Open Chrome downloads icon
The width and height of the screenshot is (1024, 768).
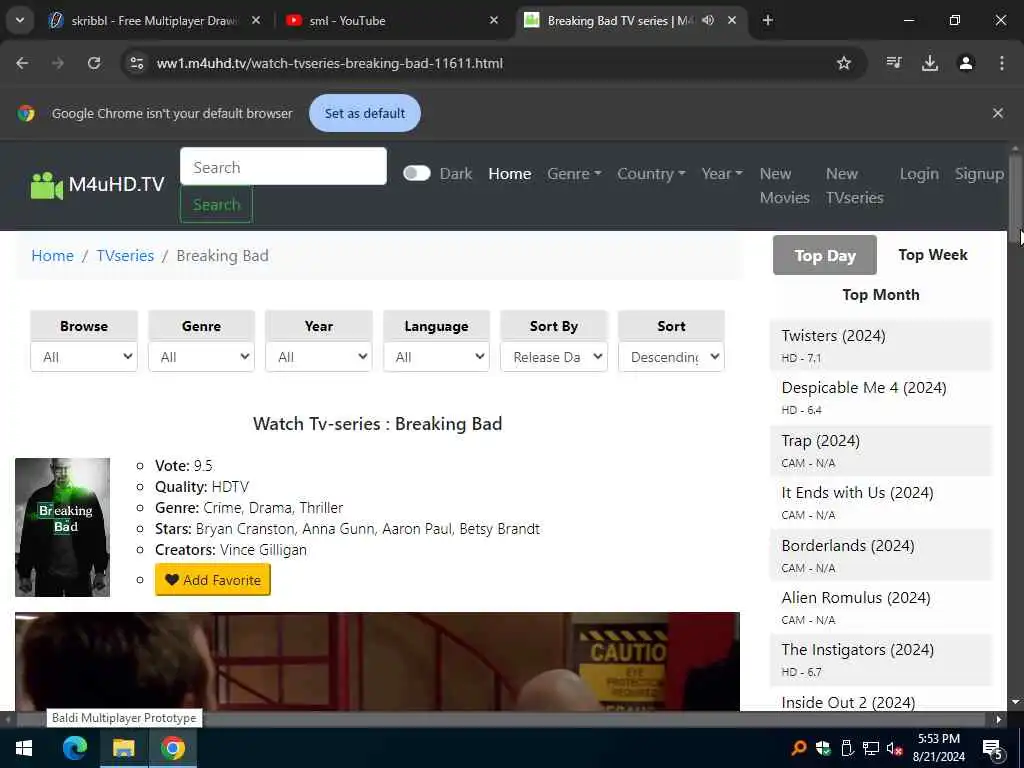point(930,63)
